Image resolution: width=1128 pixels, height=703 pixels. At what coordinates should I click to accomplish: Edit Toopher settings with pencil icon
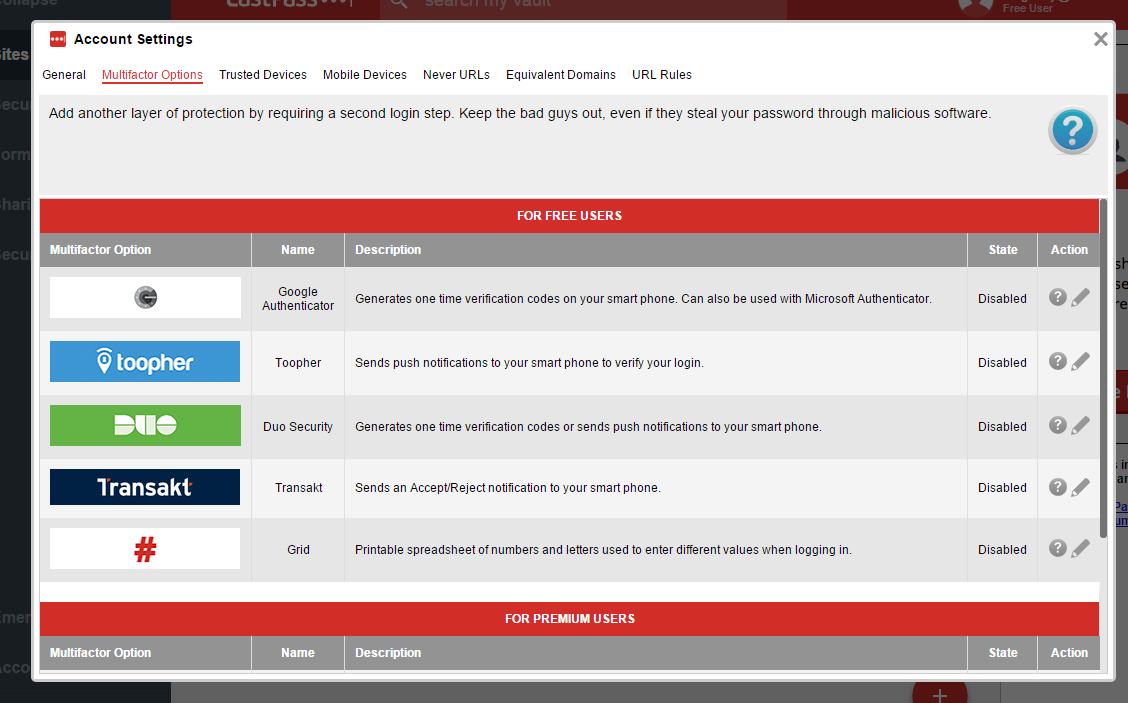point(1080,361)
